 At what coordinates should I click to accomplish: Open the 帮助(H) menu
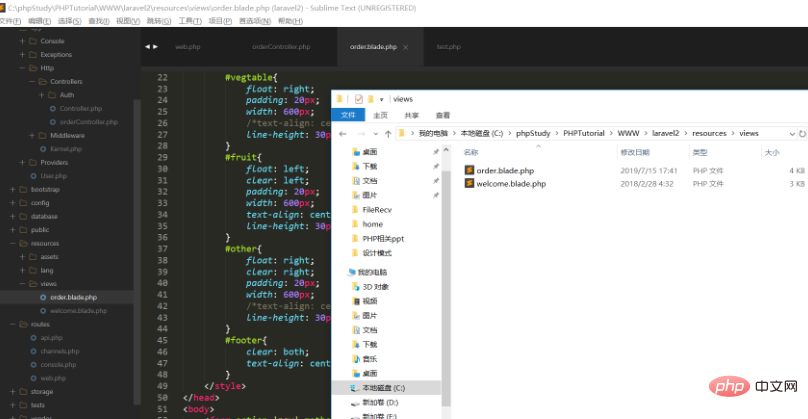[290, 21]
